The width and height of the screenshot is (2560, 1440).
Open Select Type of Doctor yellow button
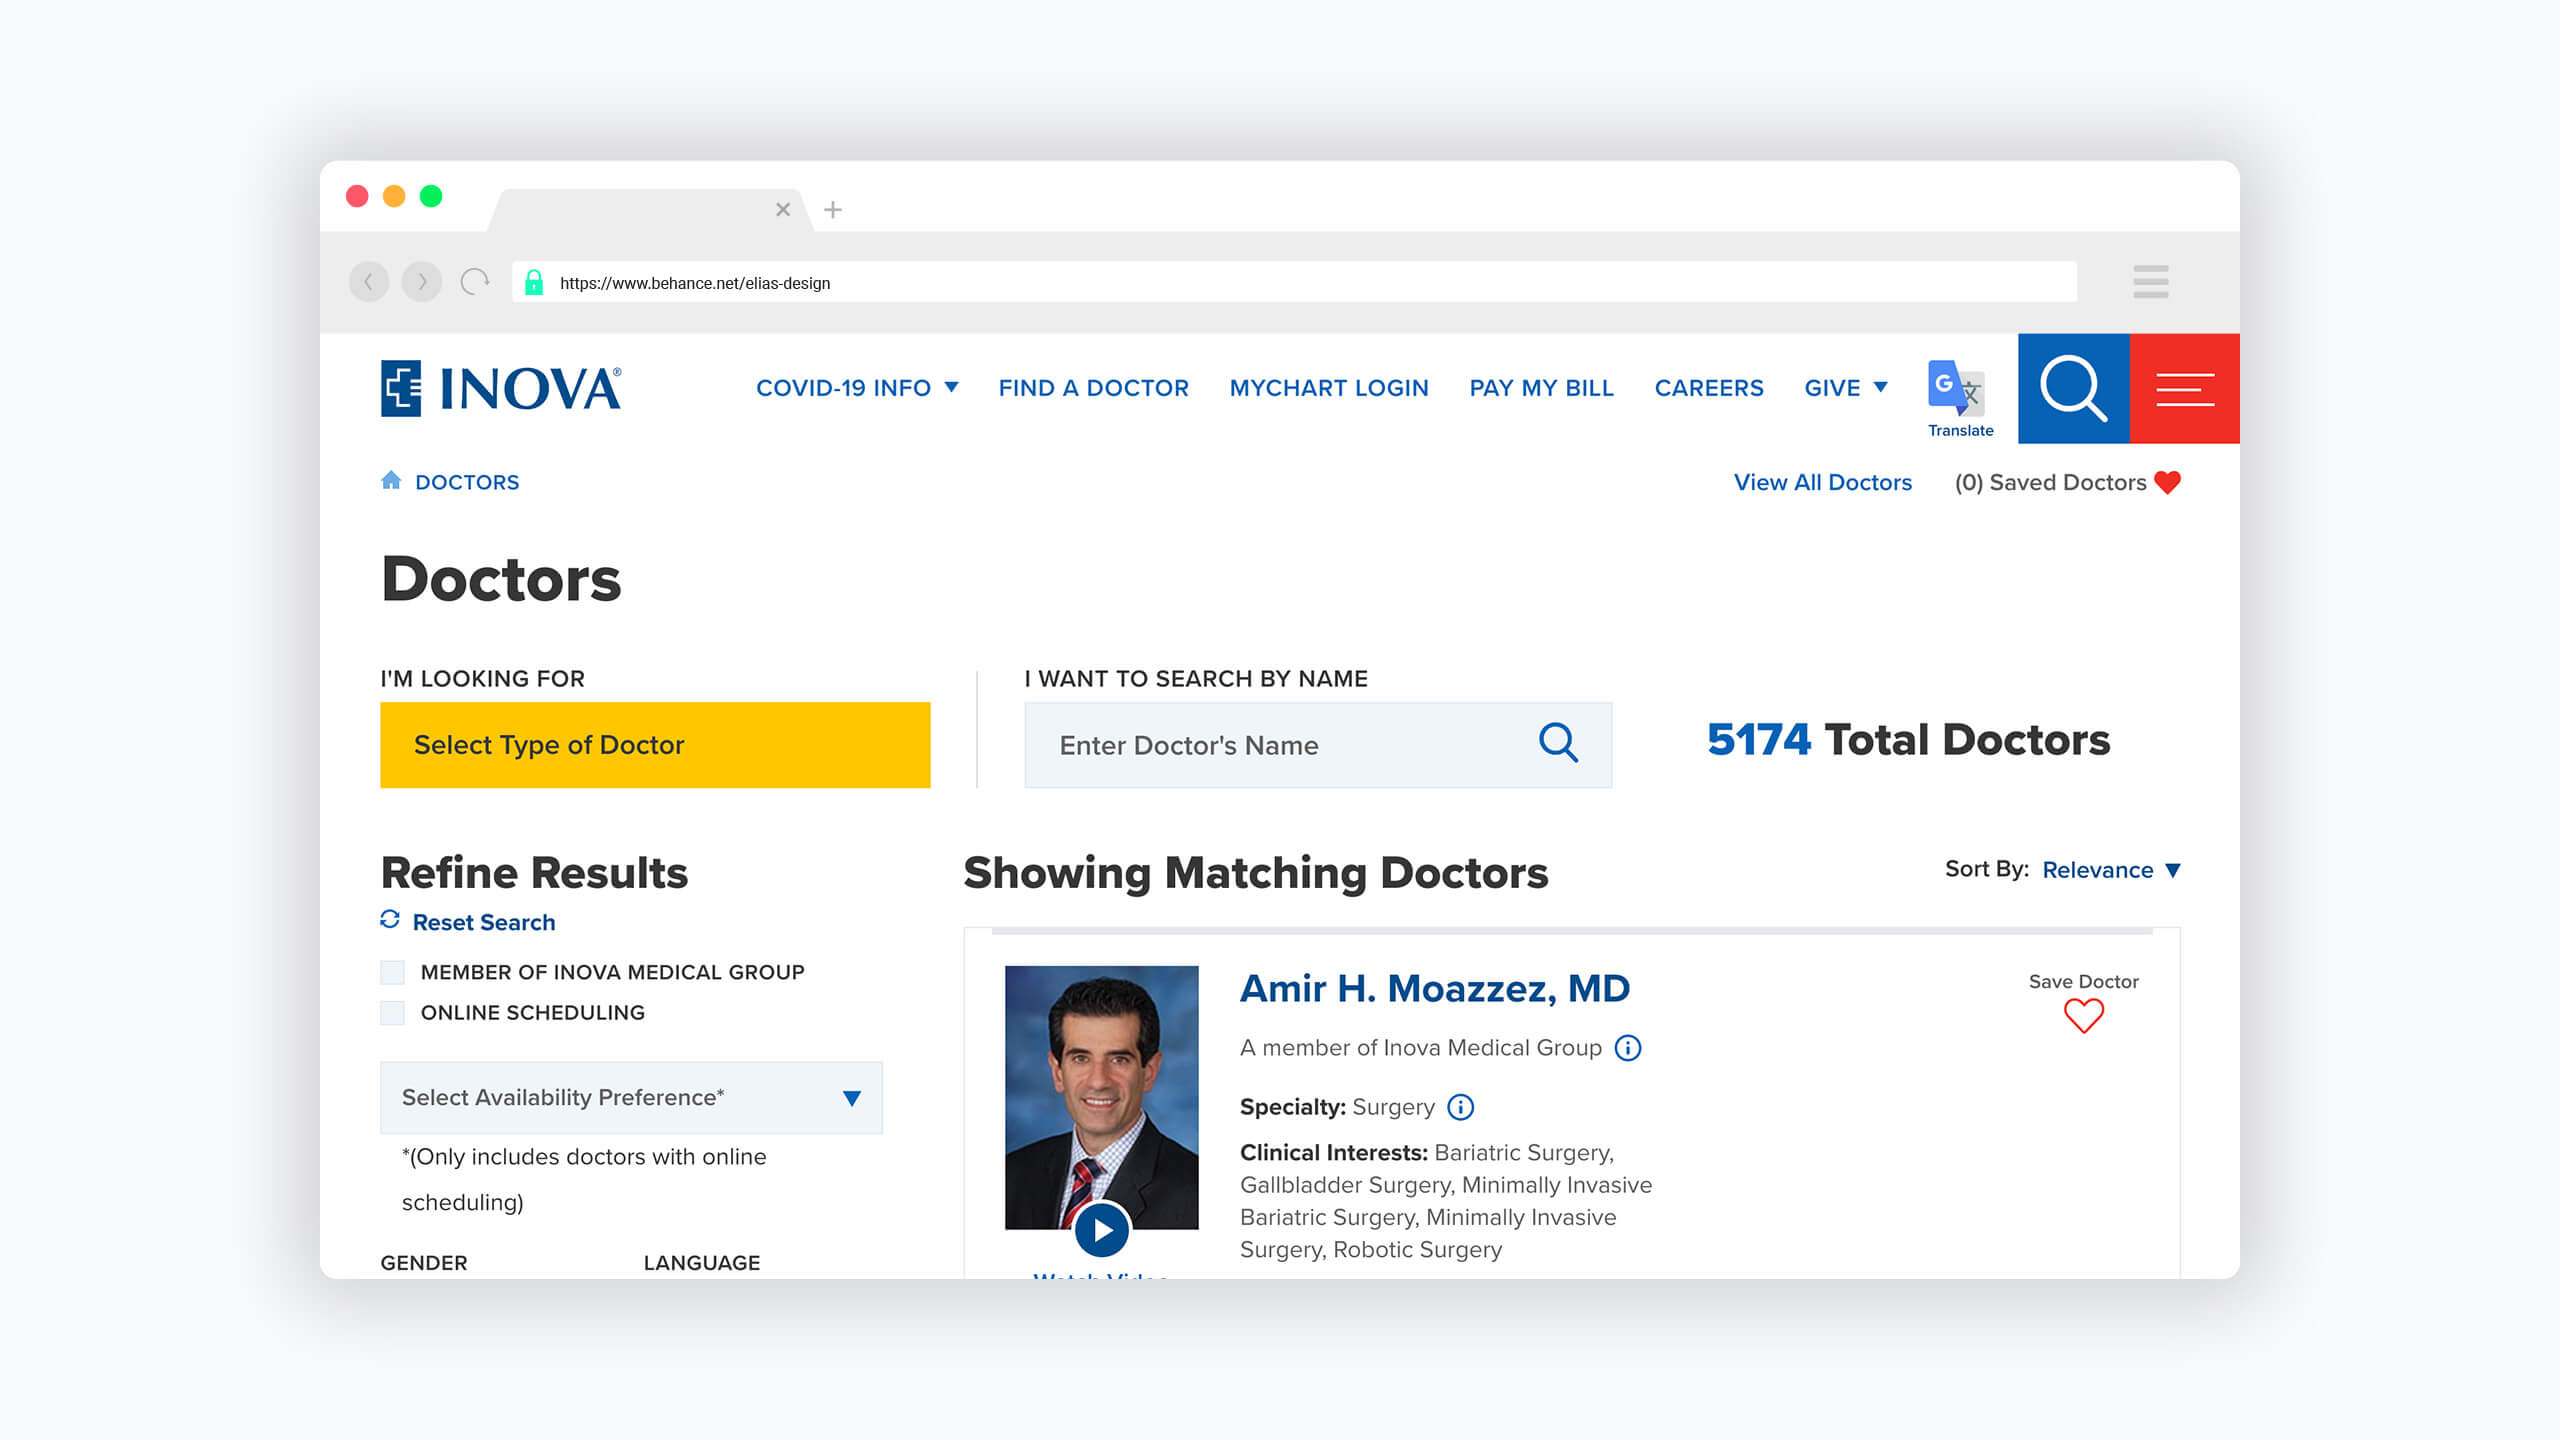(x=655, y=745)
